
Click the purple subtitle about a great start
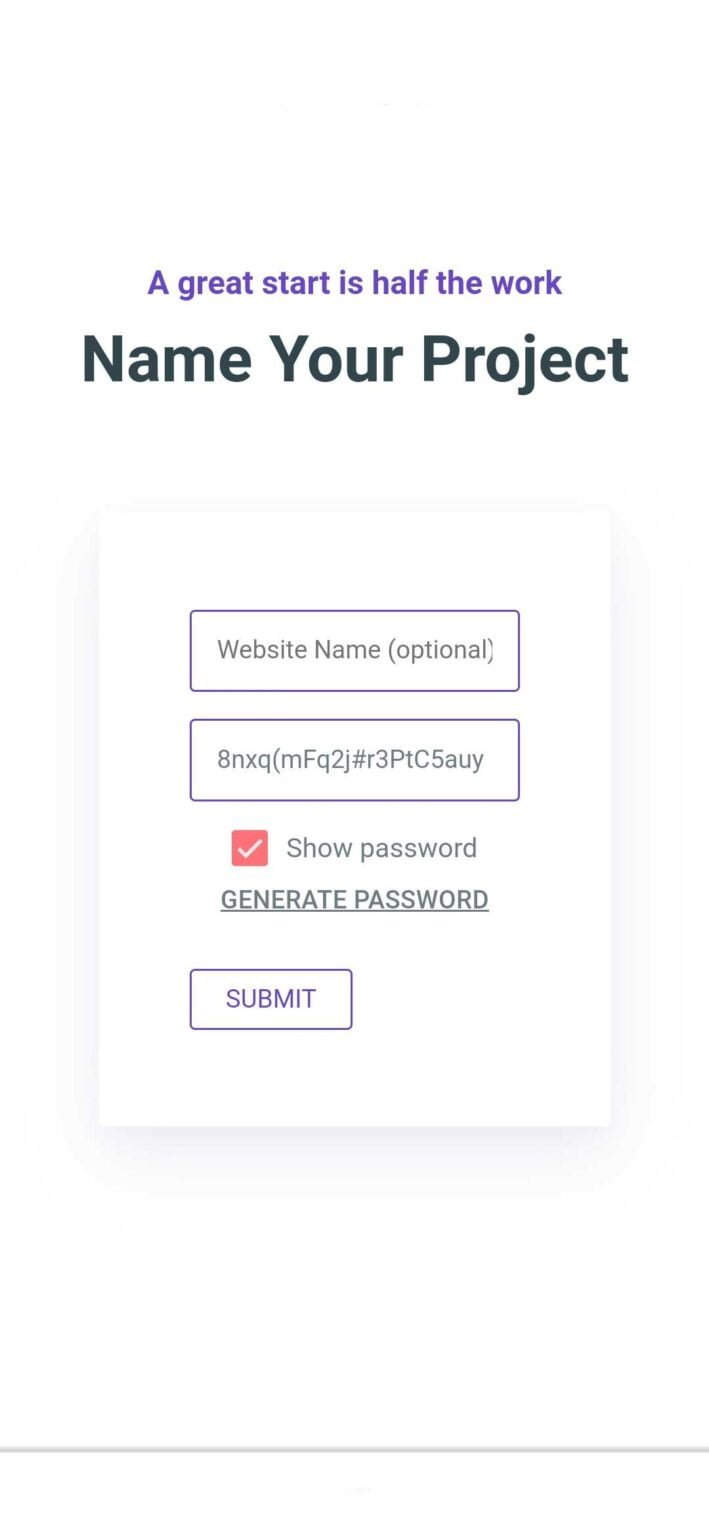coord(354,283)
